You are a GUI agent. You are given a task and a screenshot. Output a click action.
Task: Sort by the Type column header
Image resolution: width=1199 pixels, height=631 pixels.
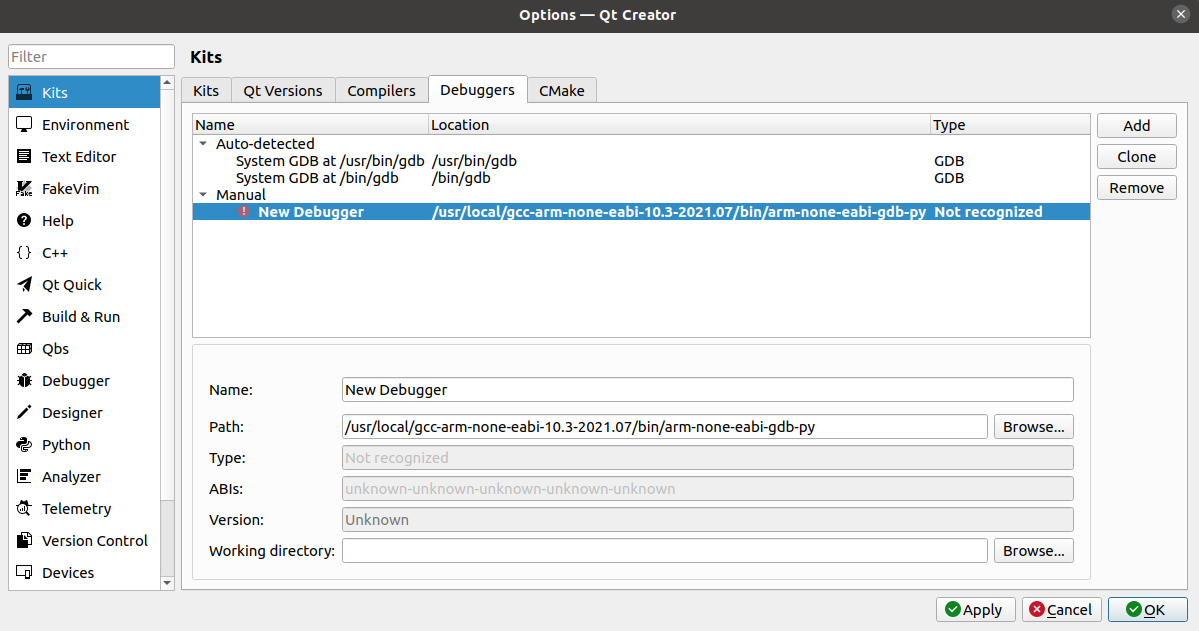[1010, 125]
